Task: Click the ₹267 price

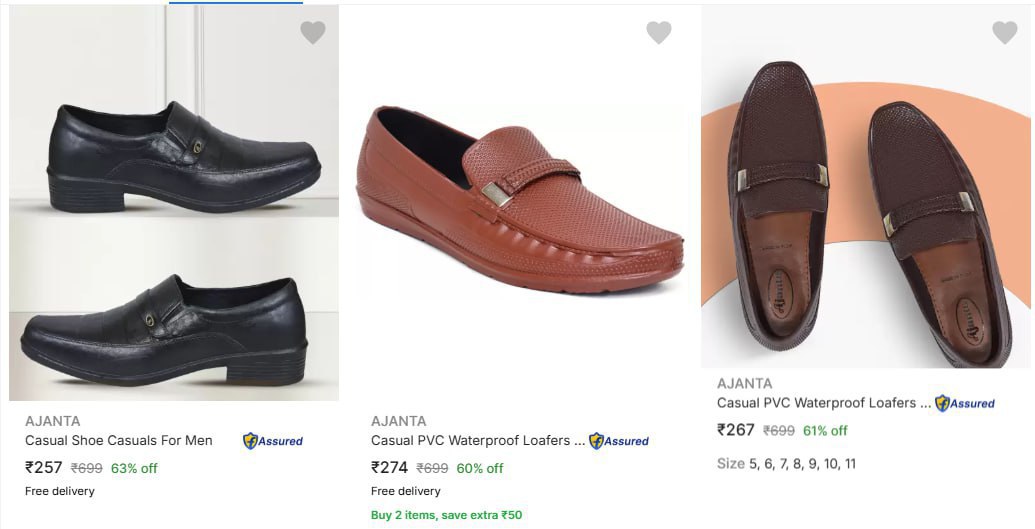Action: (x=736, y=430)
